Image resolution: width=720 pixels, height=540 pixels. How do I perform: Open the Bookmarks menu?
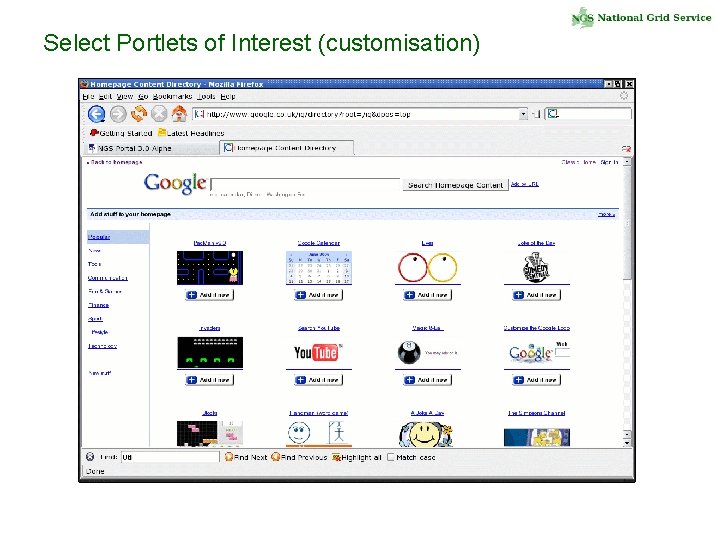[172, 96]
